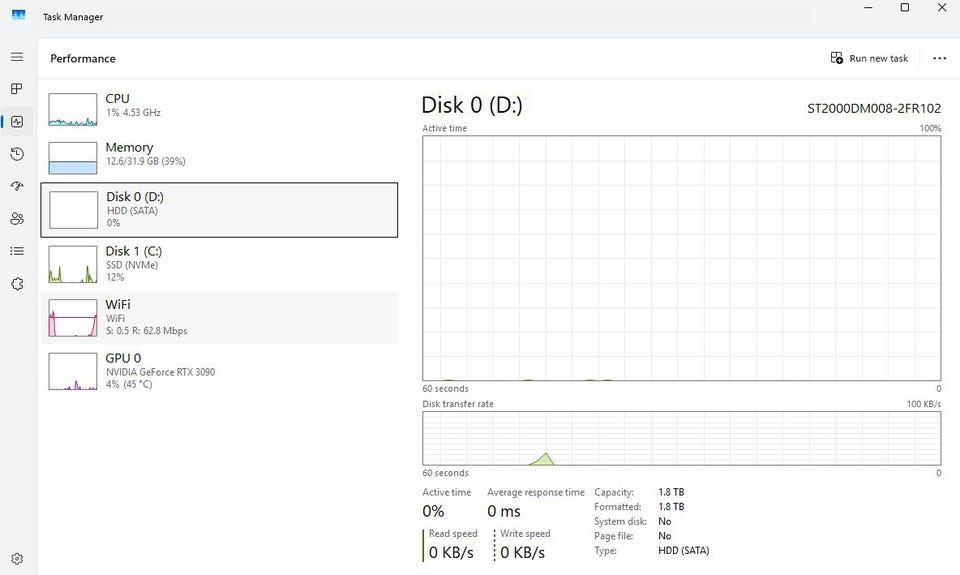Click the Memory usage mini graph
Image resolution: width=960 pixels, height=575 pixels.
pyautogui.click(x=73, y=158)
